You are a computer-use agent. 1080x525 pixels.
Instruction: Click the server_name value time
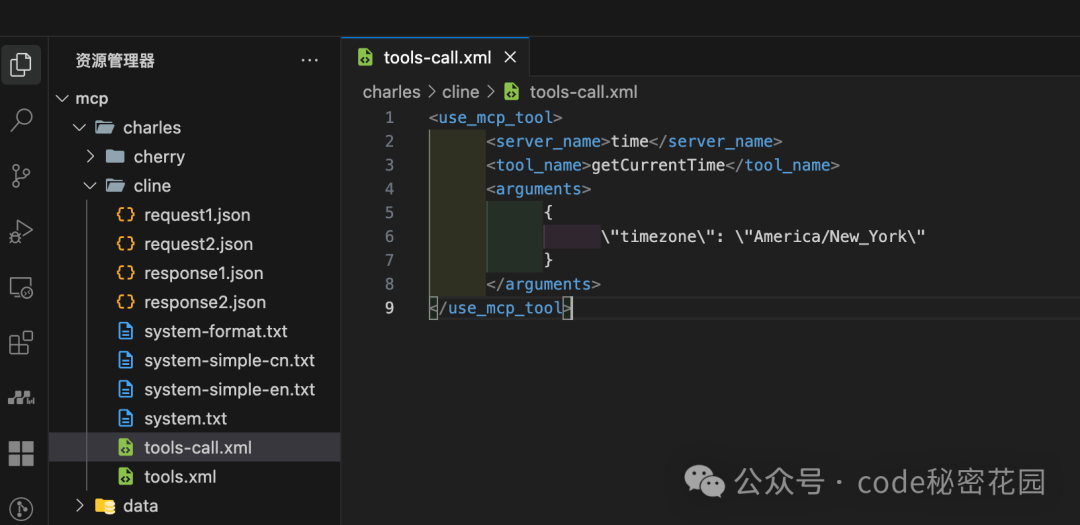(630, 141)
